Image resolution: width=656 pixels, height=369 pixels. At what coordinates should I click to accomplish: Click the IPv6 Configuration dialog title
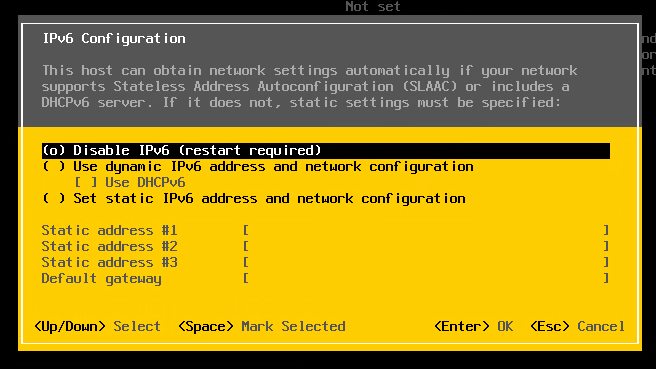click(114, 38)
